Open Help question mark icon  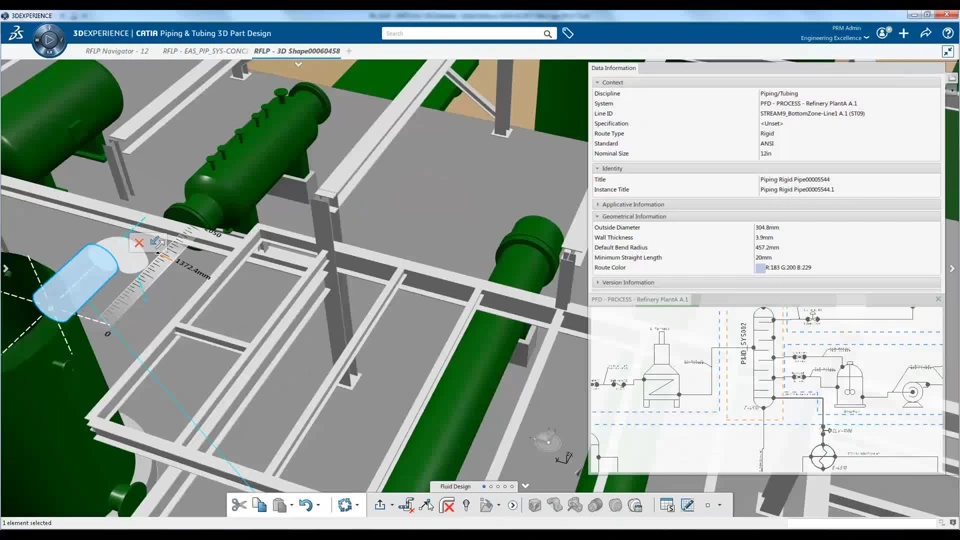[x=948, y=33]
